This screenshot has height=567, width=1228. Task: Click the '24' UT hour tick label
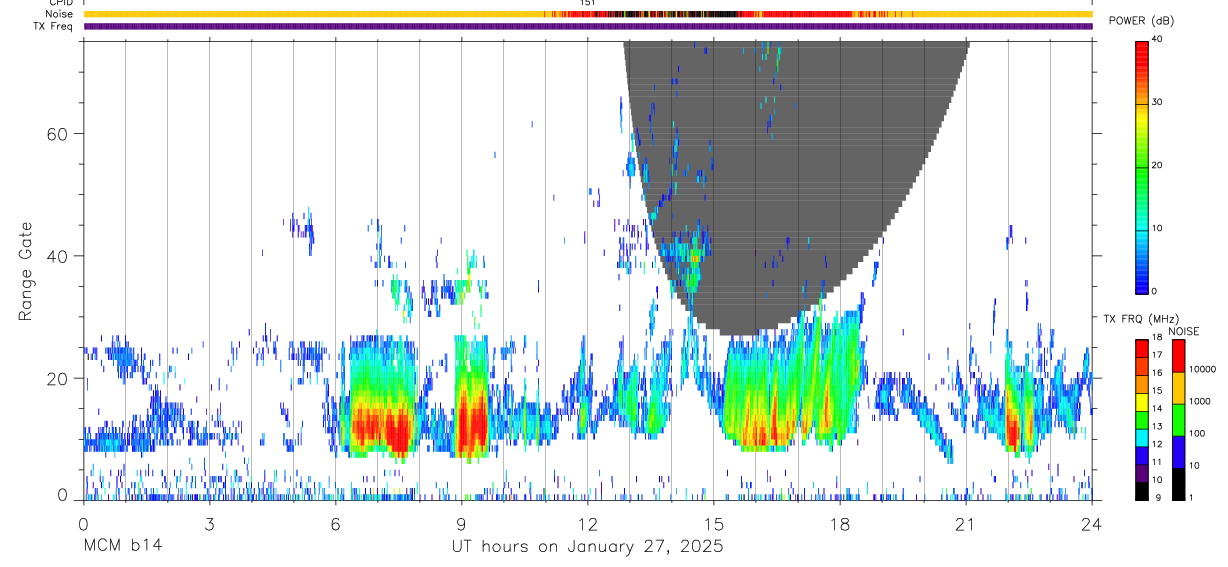point(1091,523)
